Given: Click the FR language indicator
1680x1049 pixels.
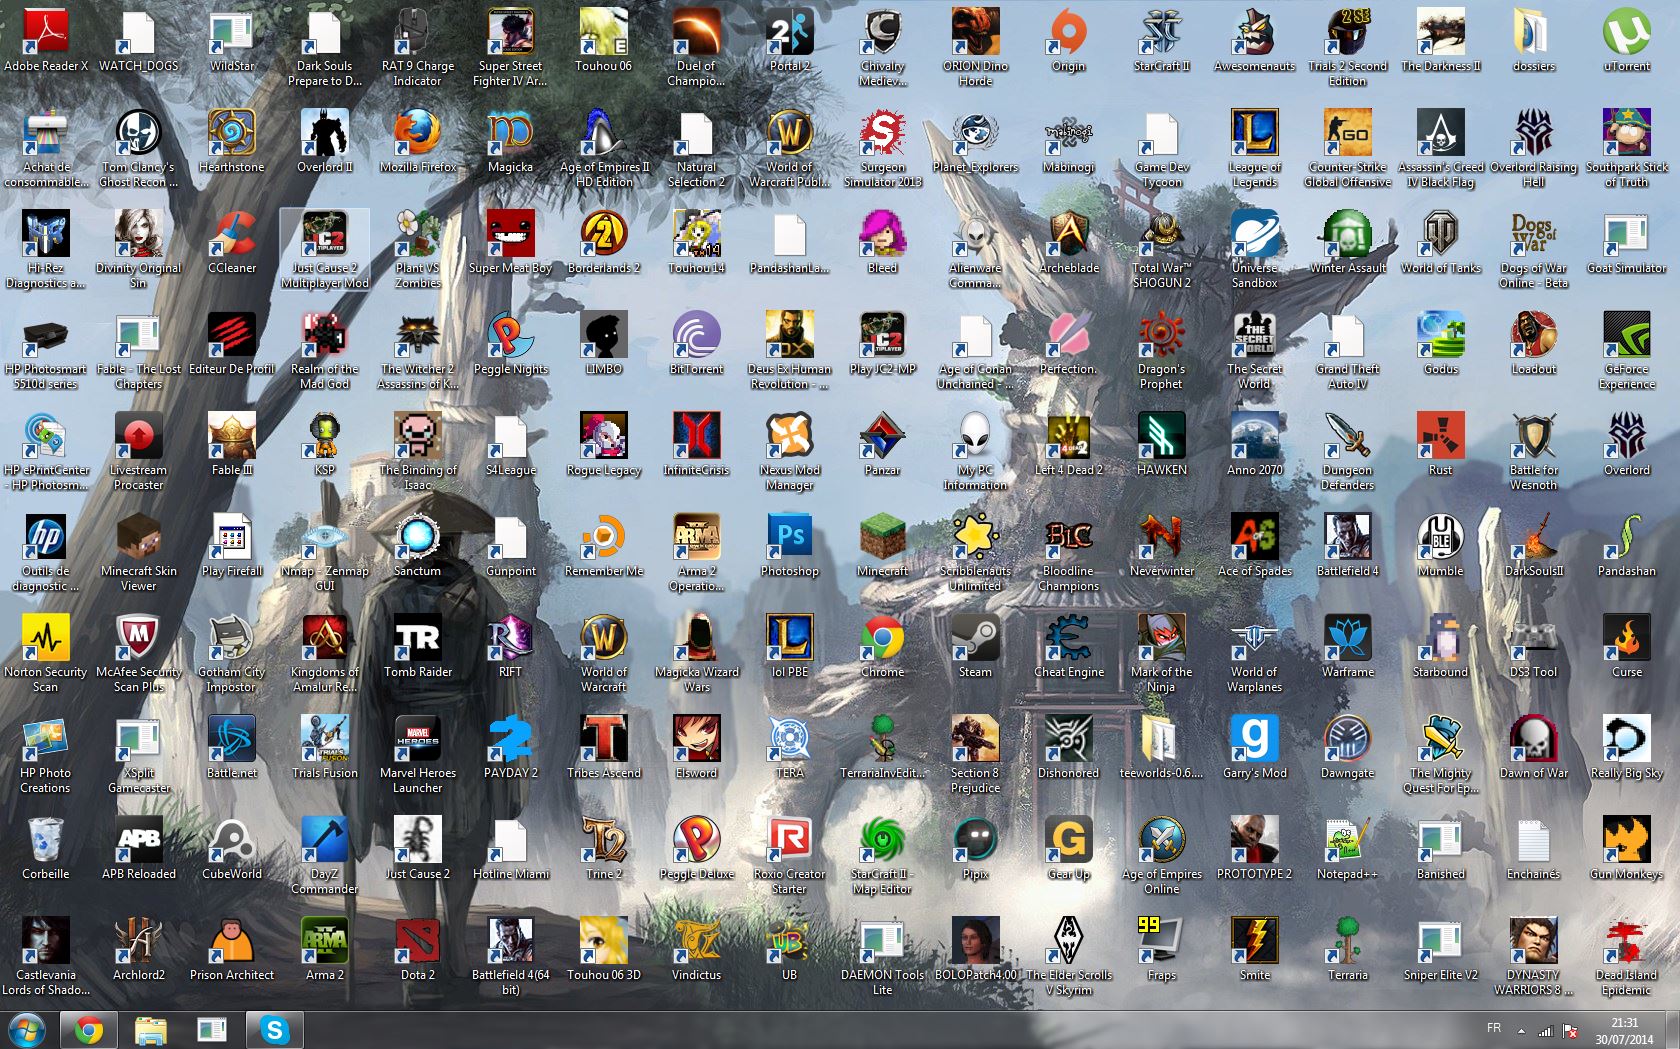Looking at the screenshot, I should pos(1494,1028).
